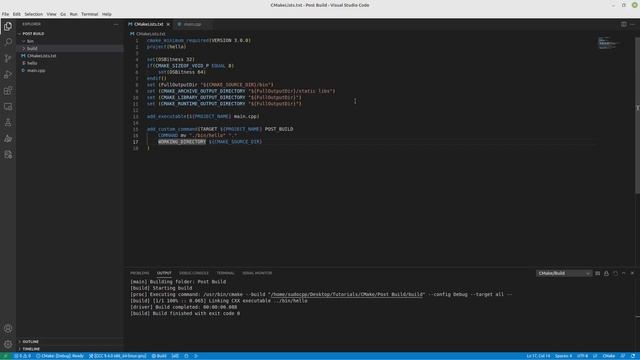The height and width of the screenshot is (360, 640).
Task: Open the Testing flask icon view
Action: [8, 122]
